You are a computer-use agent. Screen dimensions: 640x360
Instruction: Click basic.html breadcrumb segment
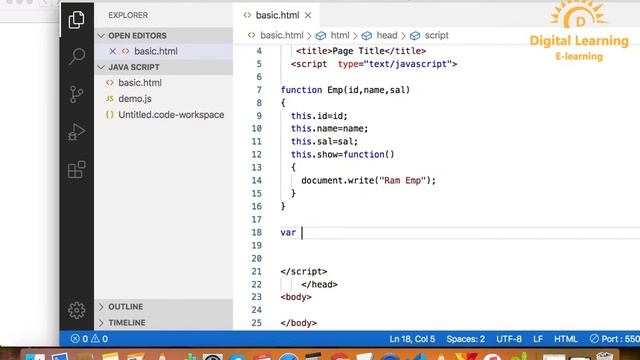coord(282,36)
